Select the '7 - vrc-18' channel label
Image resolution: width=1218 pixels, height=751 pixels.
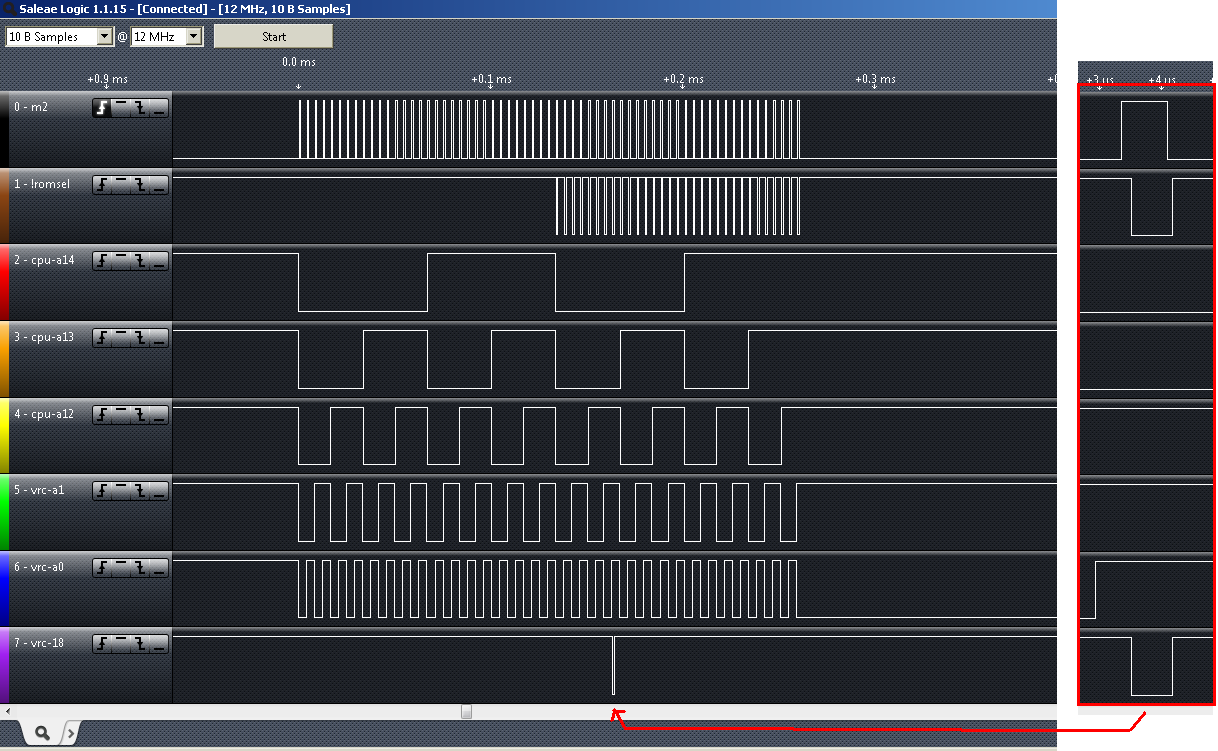(39, 643)
